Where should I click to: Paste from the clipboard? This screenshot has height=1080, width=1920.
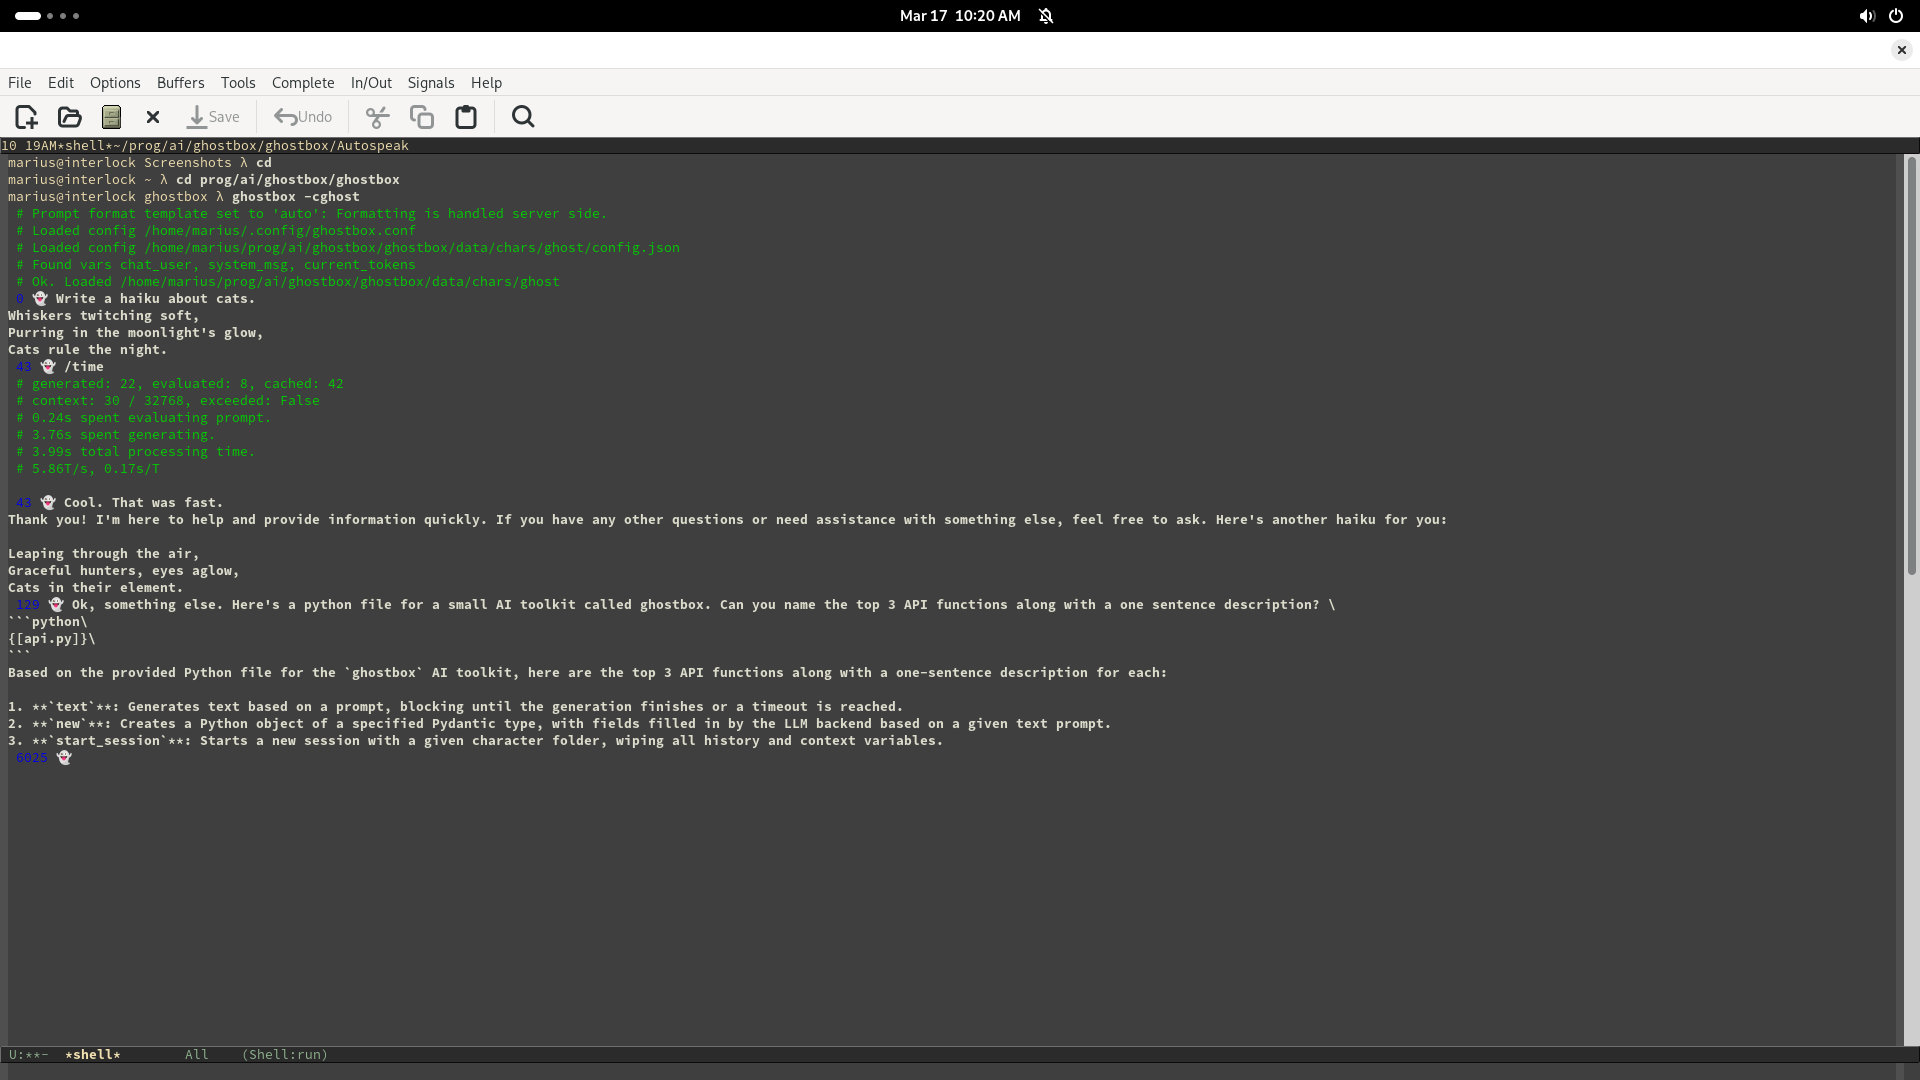[x=465, y=117]
